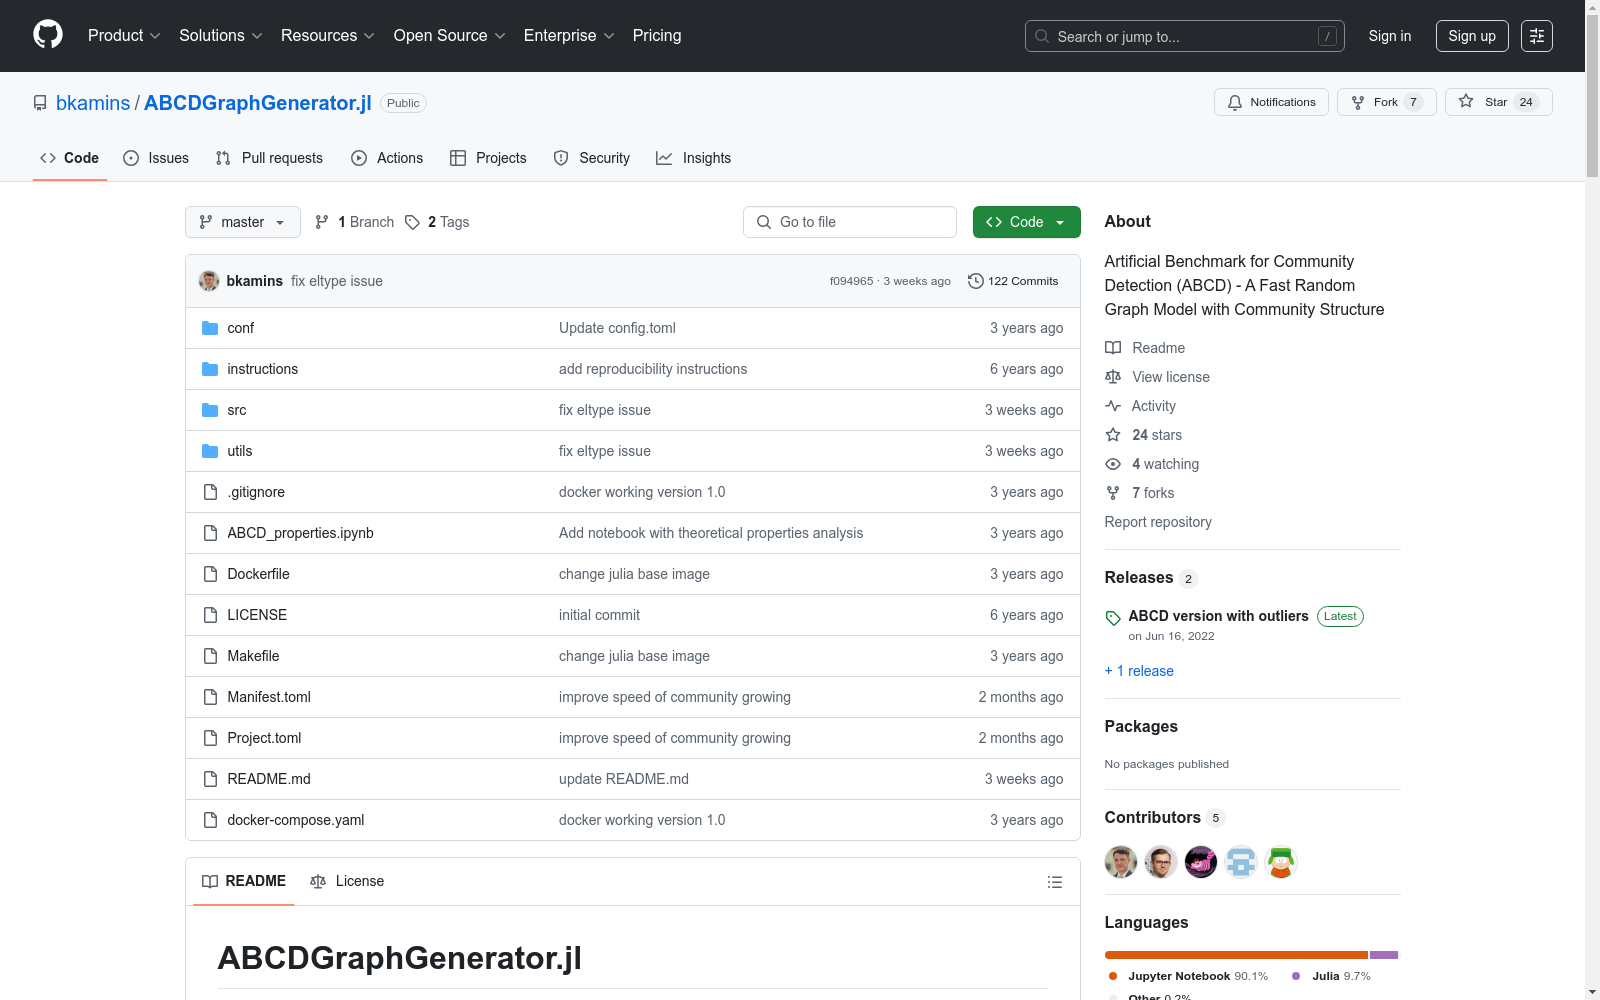The width and height of the screenshot is (1600, 1000).
Task: Click the conf folder icon
Action: (210, 328)
